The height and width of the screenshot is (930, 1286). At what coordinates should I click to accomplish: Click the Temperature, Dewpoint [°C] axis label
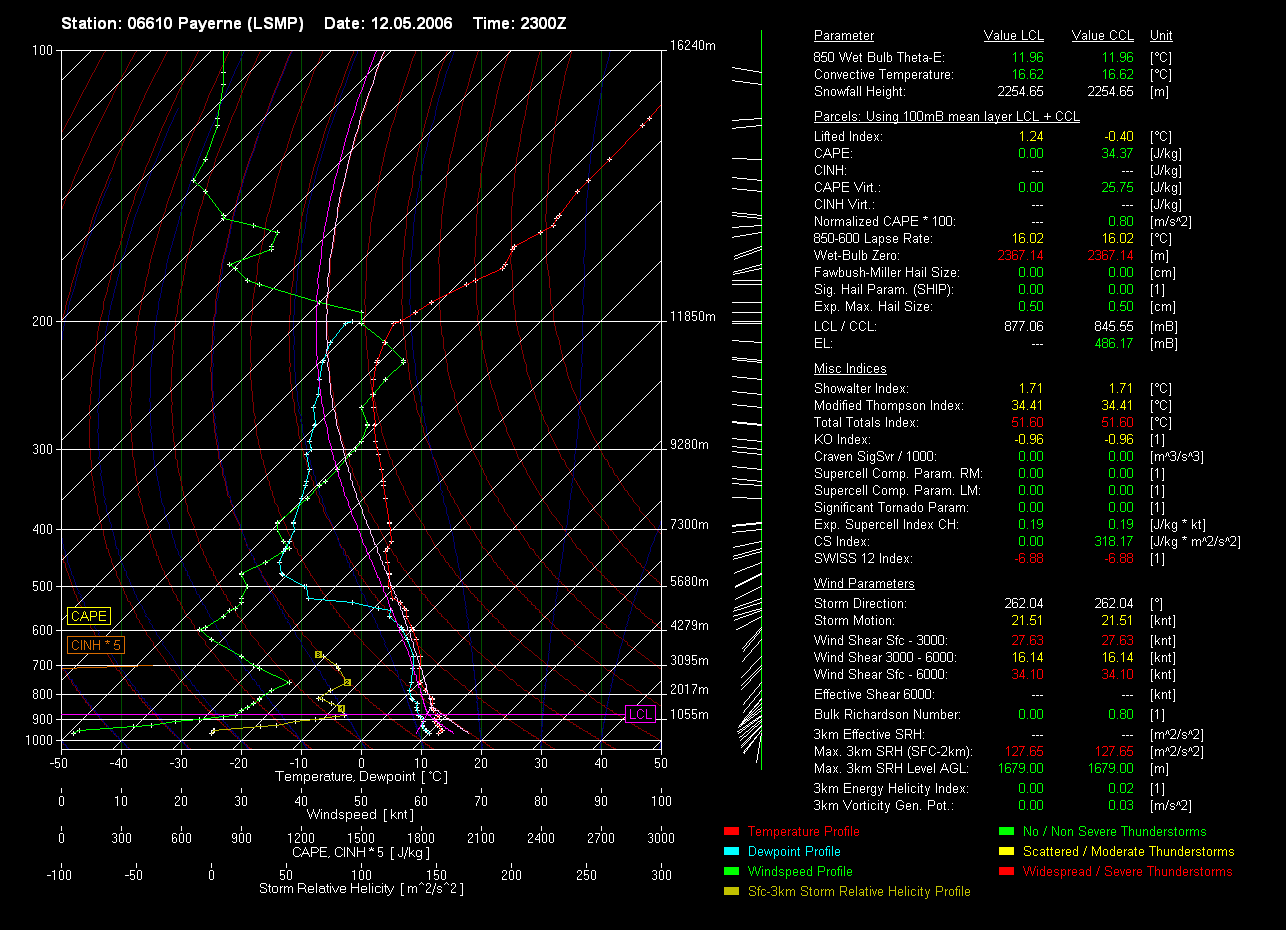tap(360, 777)
